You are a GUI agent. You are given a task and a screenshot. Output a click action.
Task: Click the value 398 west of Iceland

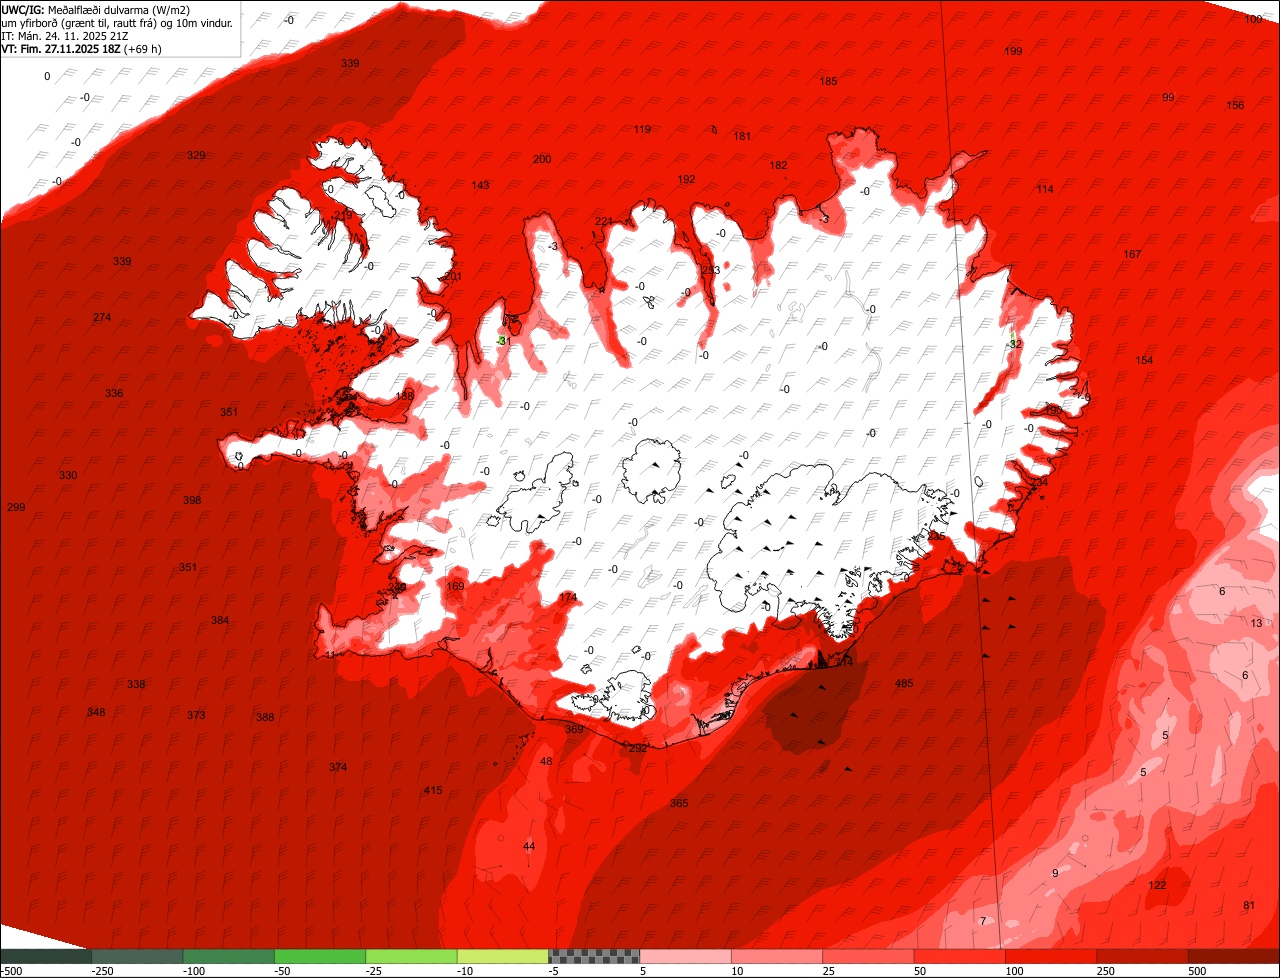192,500
